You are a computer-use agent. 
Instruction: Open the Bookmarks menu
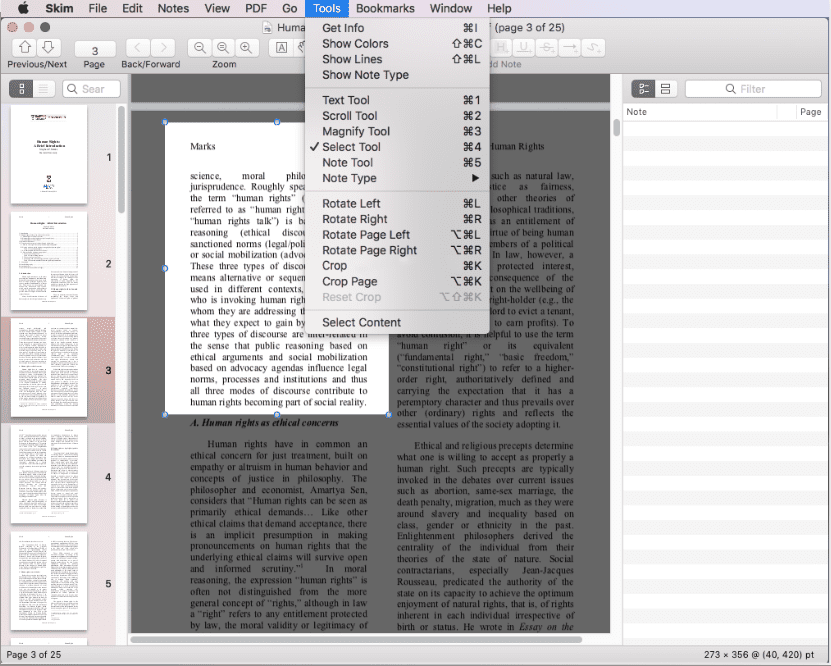[x=385, y=8]
